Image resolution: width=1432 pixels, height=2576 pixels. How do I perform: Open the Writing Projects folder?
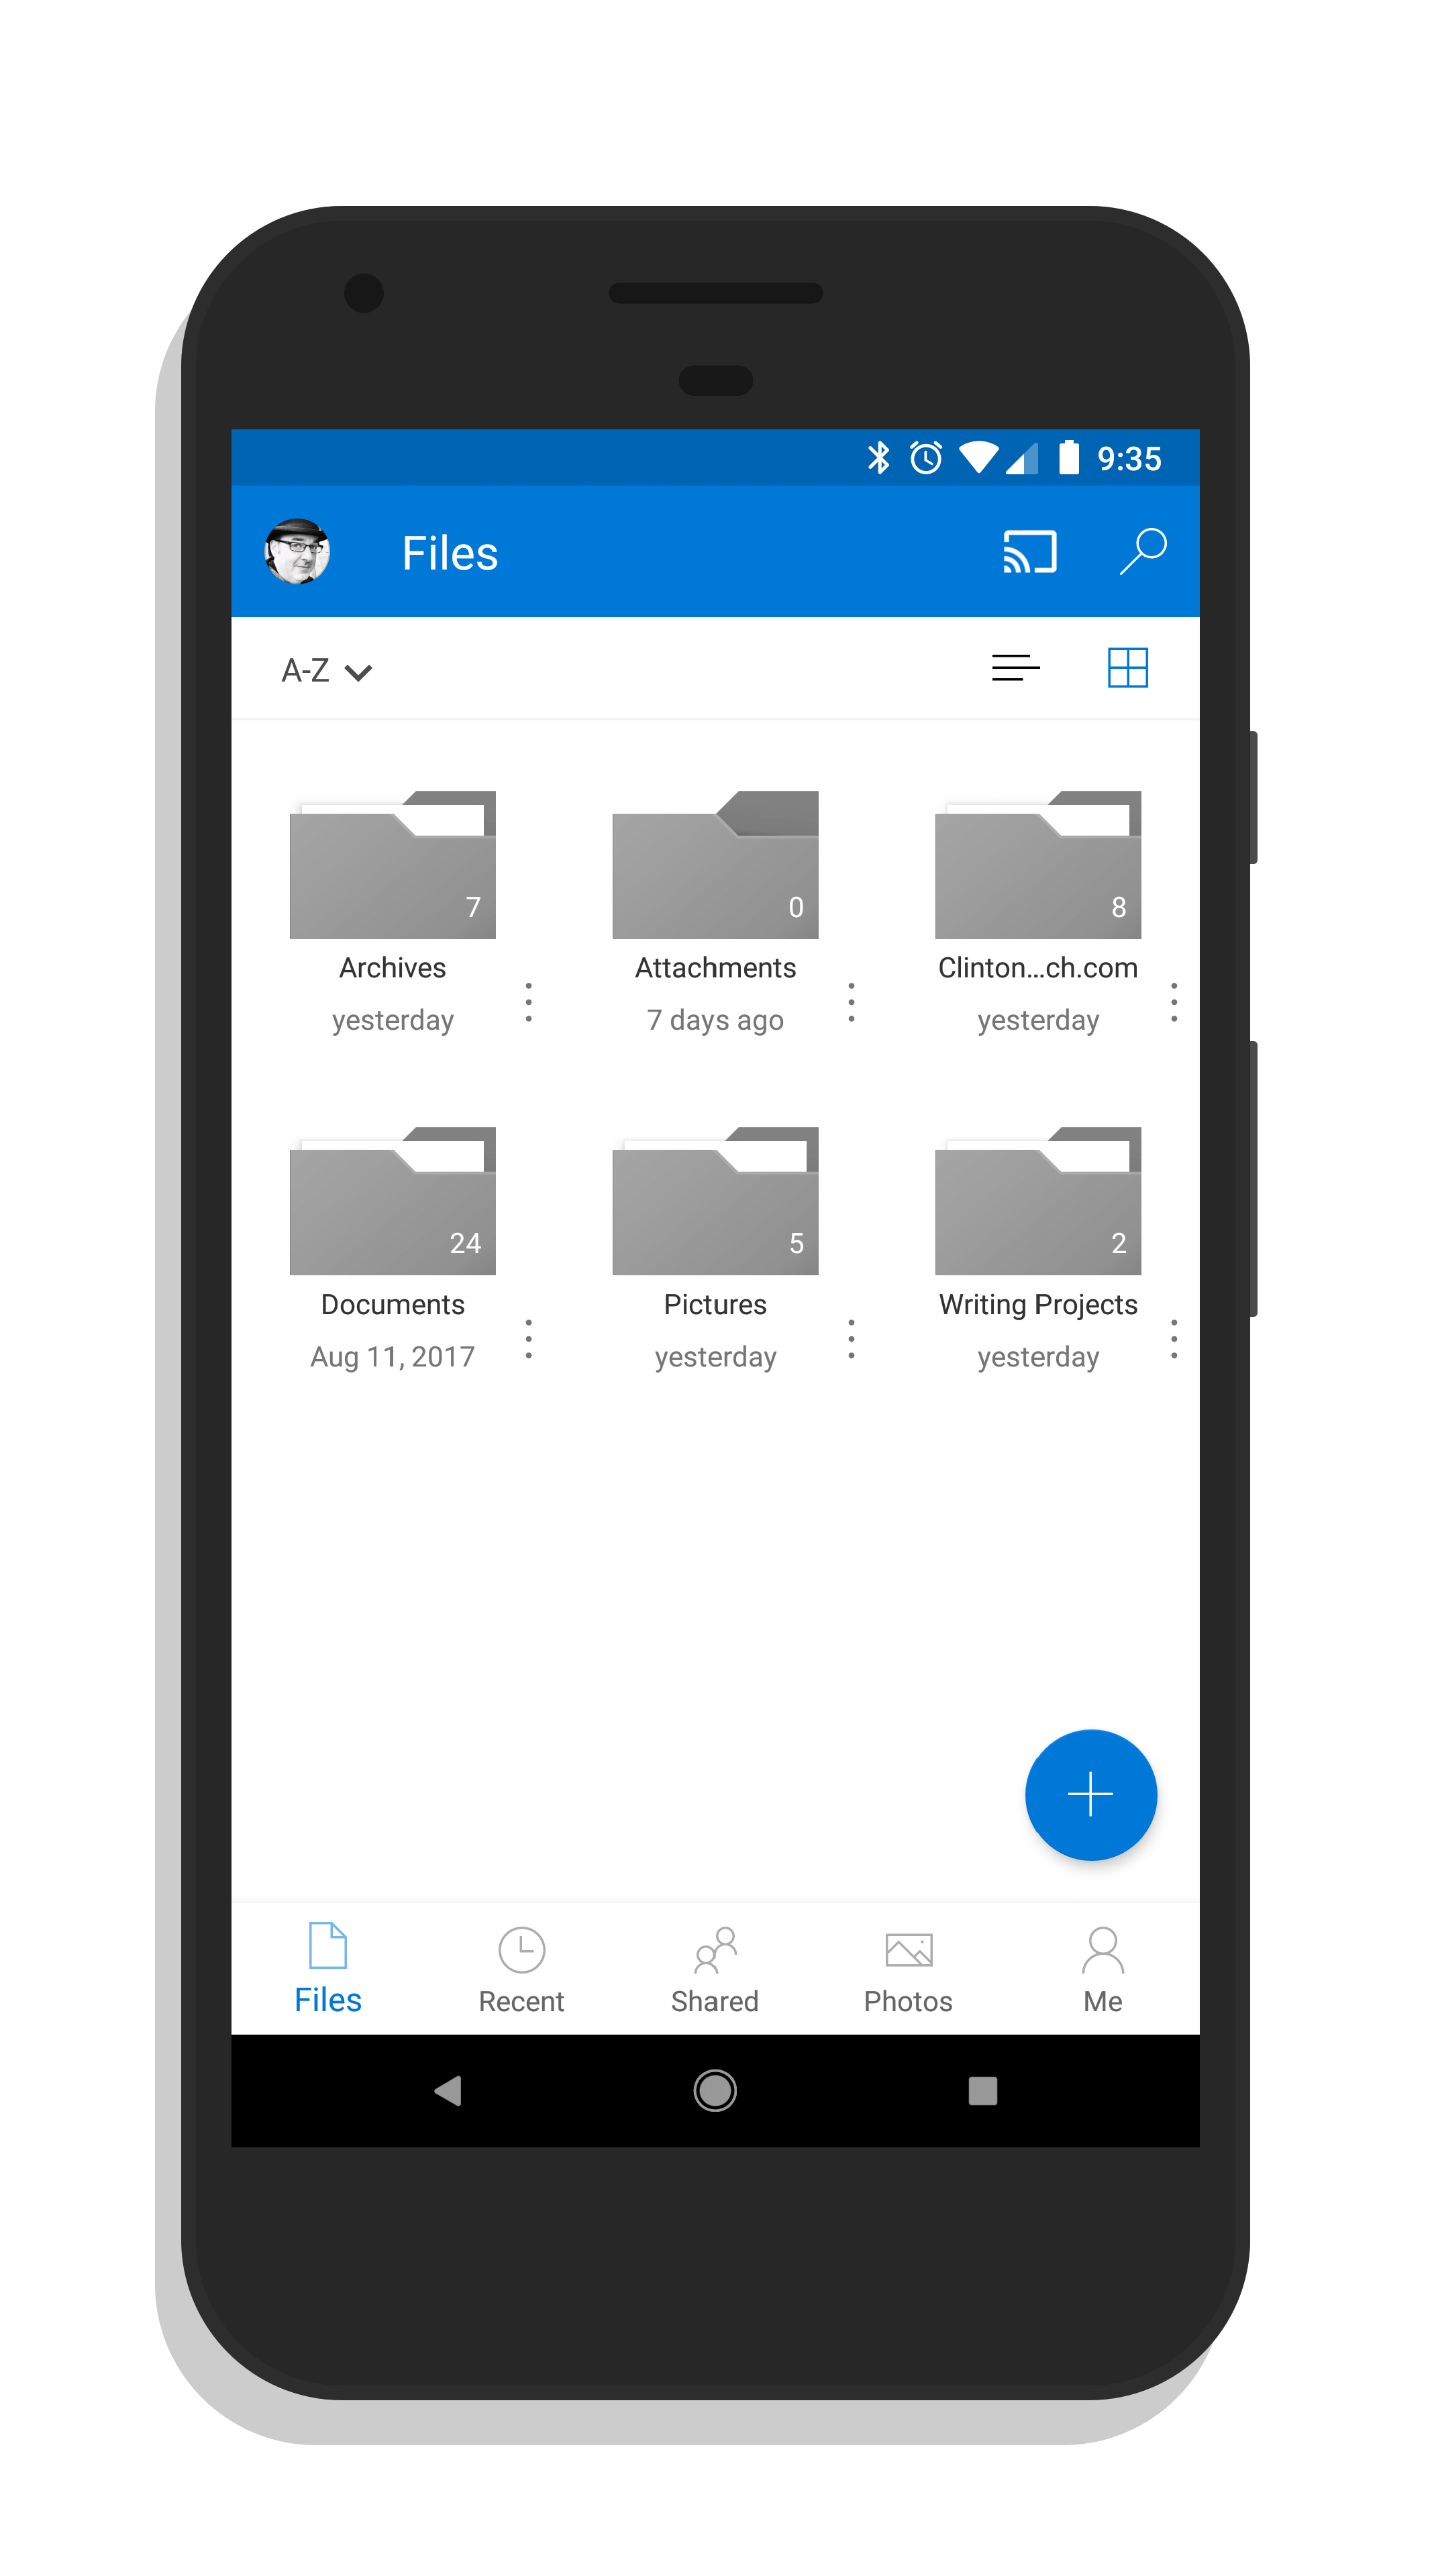1037,1200
